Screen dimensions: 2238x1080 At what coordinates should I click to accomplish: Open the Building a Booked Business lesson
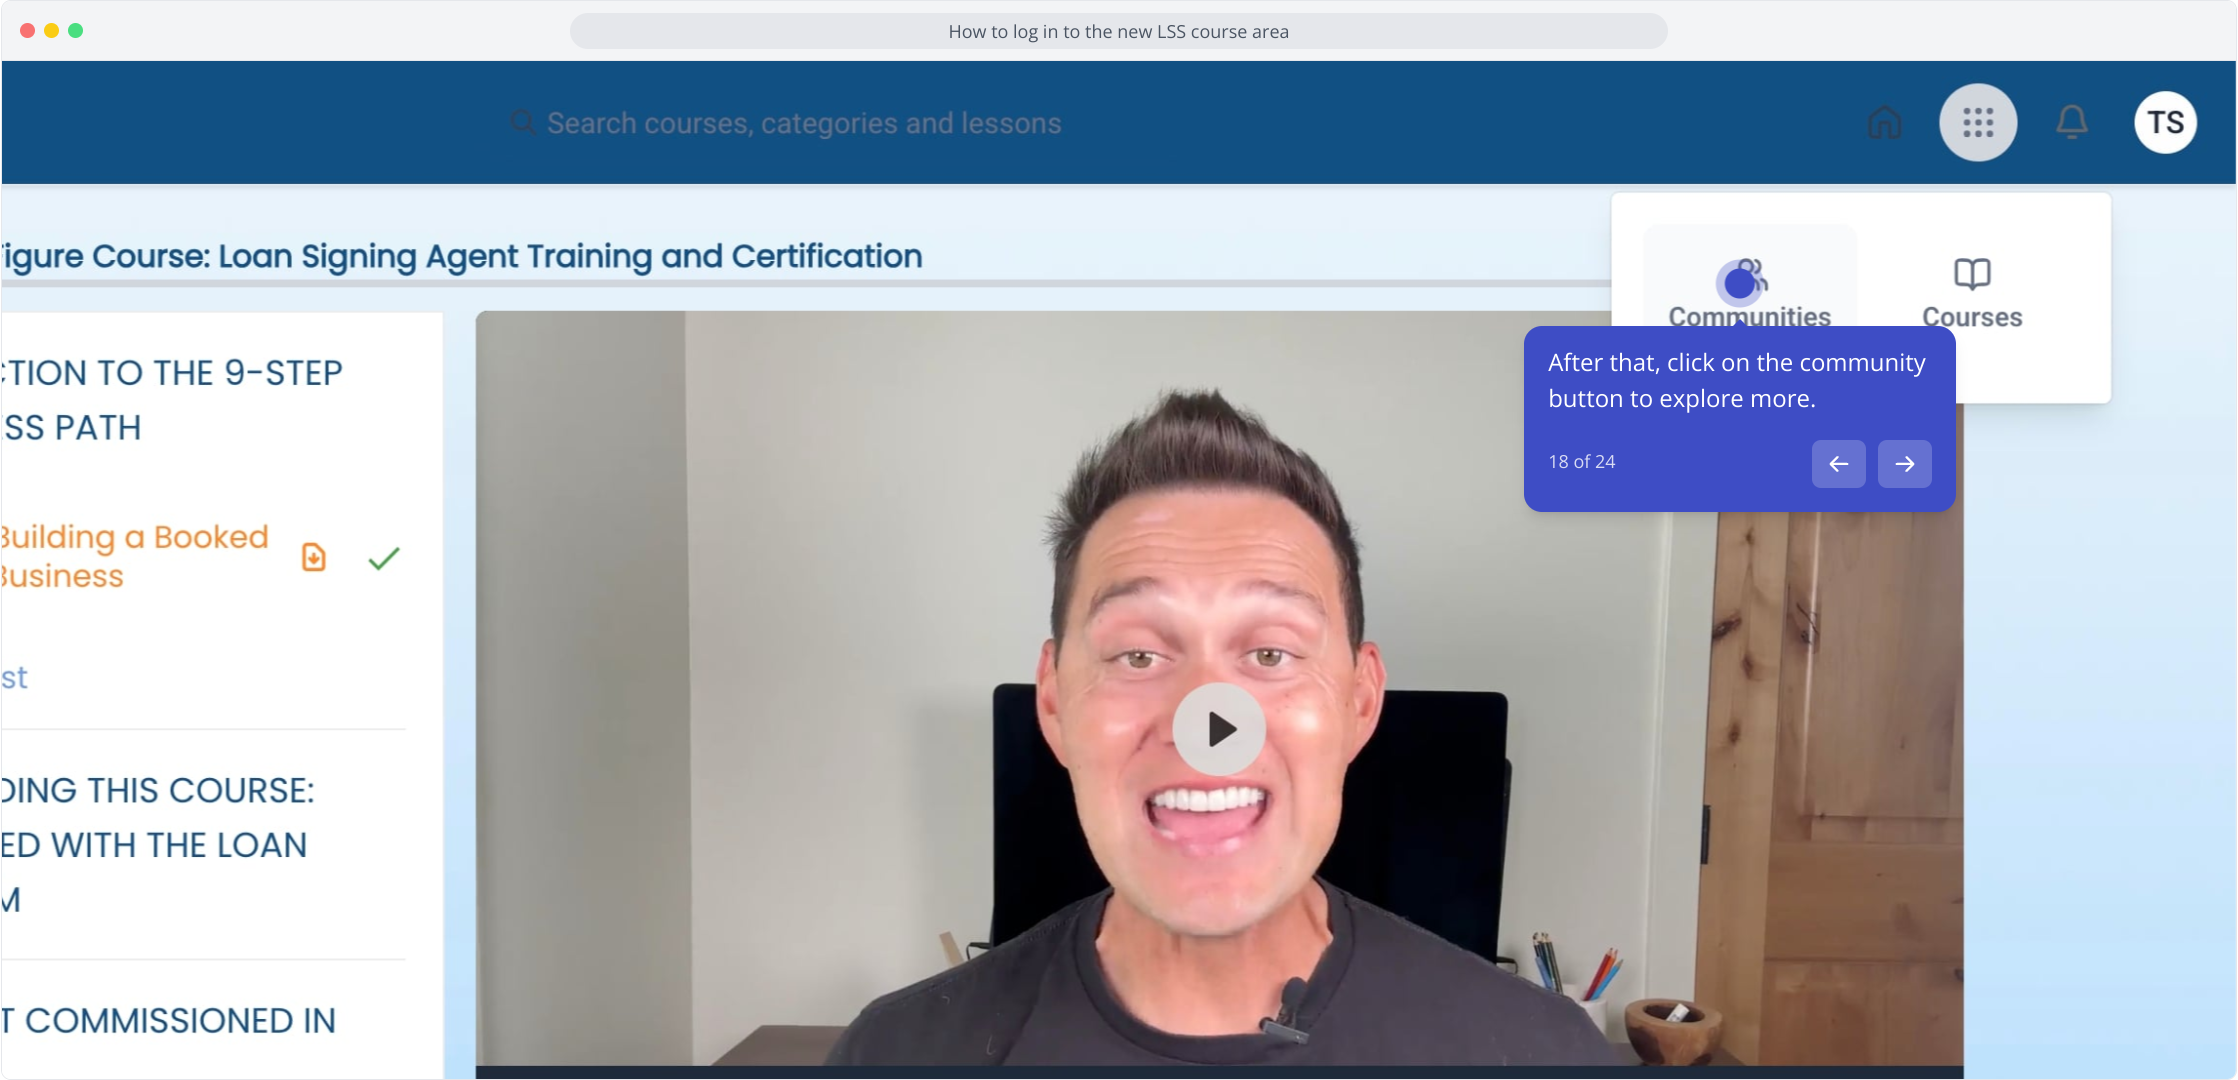click(x=134, y=556)
